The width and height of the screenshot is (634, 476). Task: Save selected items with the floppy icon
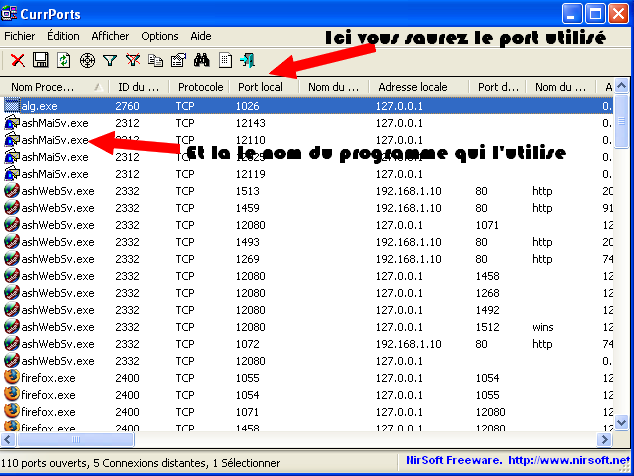point(40,60)
